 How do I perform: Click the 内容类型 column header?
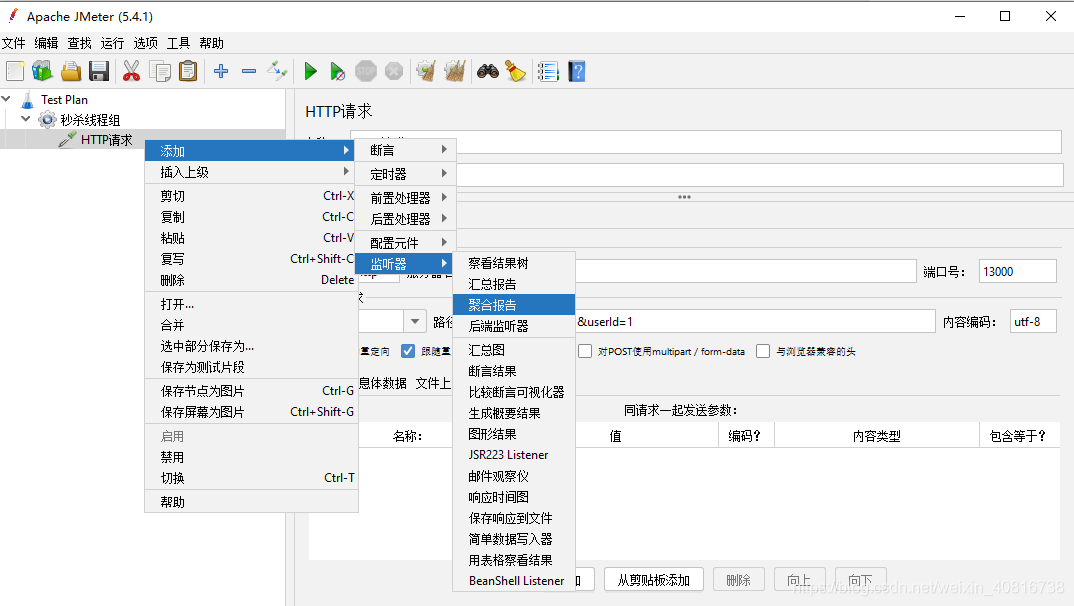coord(877,435)
